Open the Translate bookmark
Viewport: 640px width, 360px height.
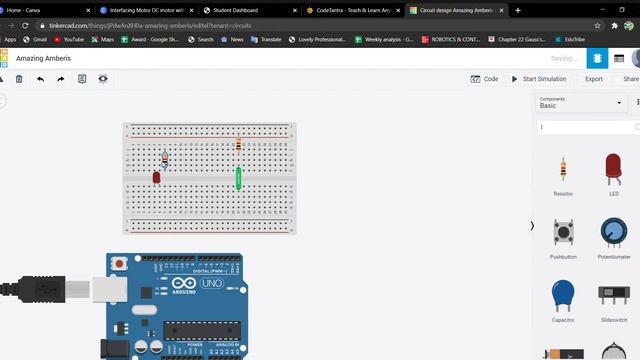[x=266, y=39]
